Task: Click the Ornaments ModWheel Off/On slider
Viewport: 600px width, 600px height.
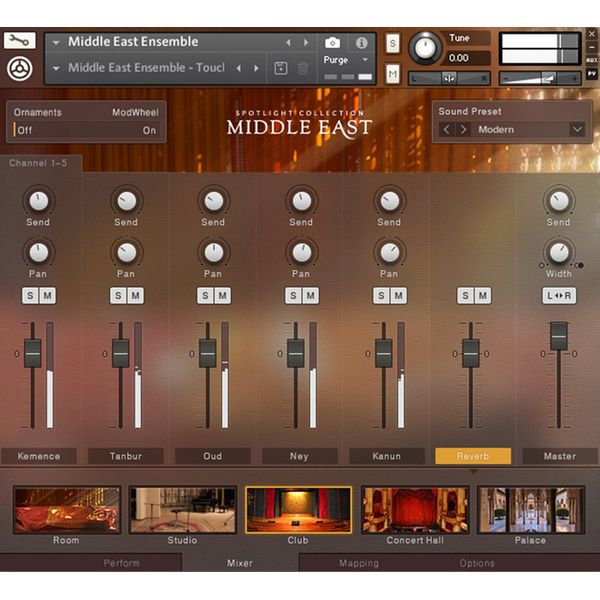Action: 86,130
